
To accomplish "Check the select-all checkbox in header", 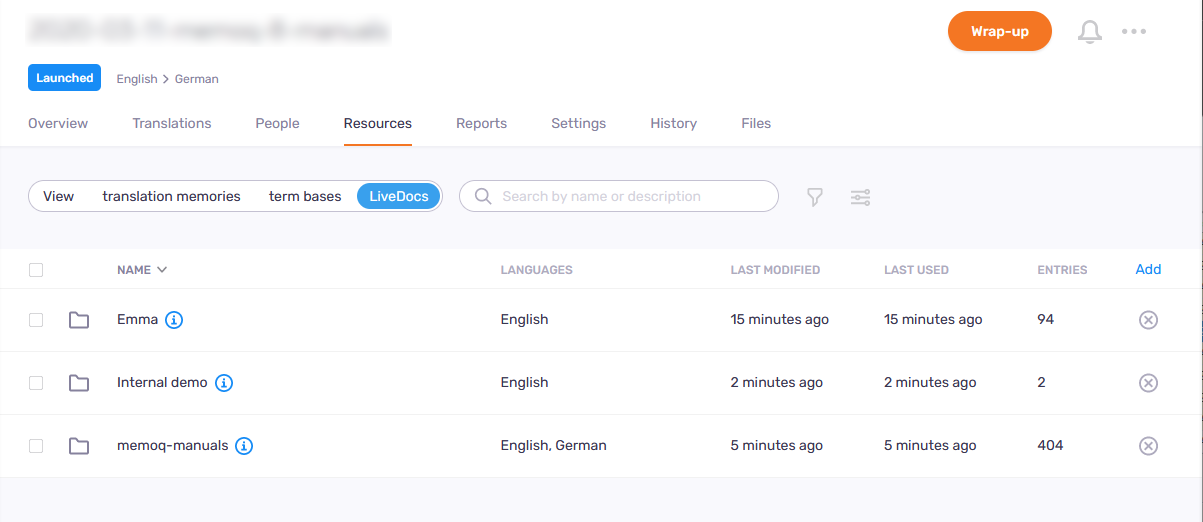I will click(36, 270).
